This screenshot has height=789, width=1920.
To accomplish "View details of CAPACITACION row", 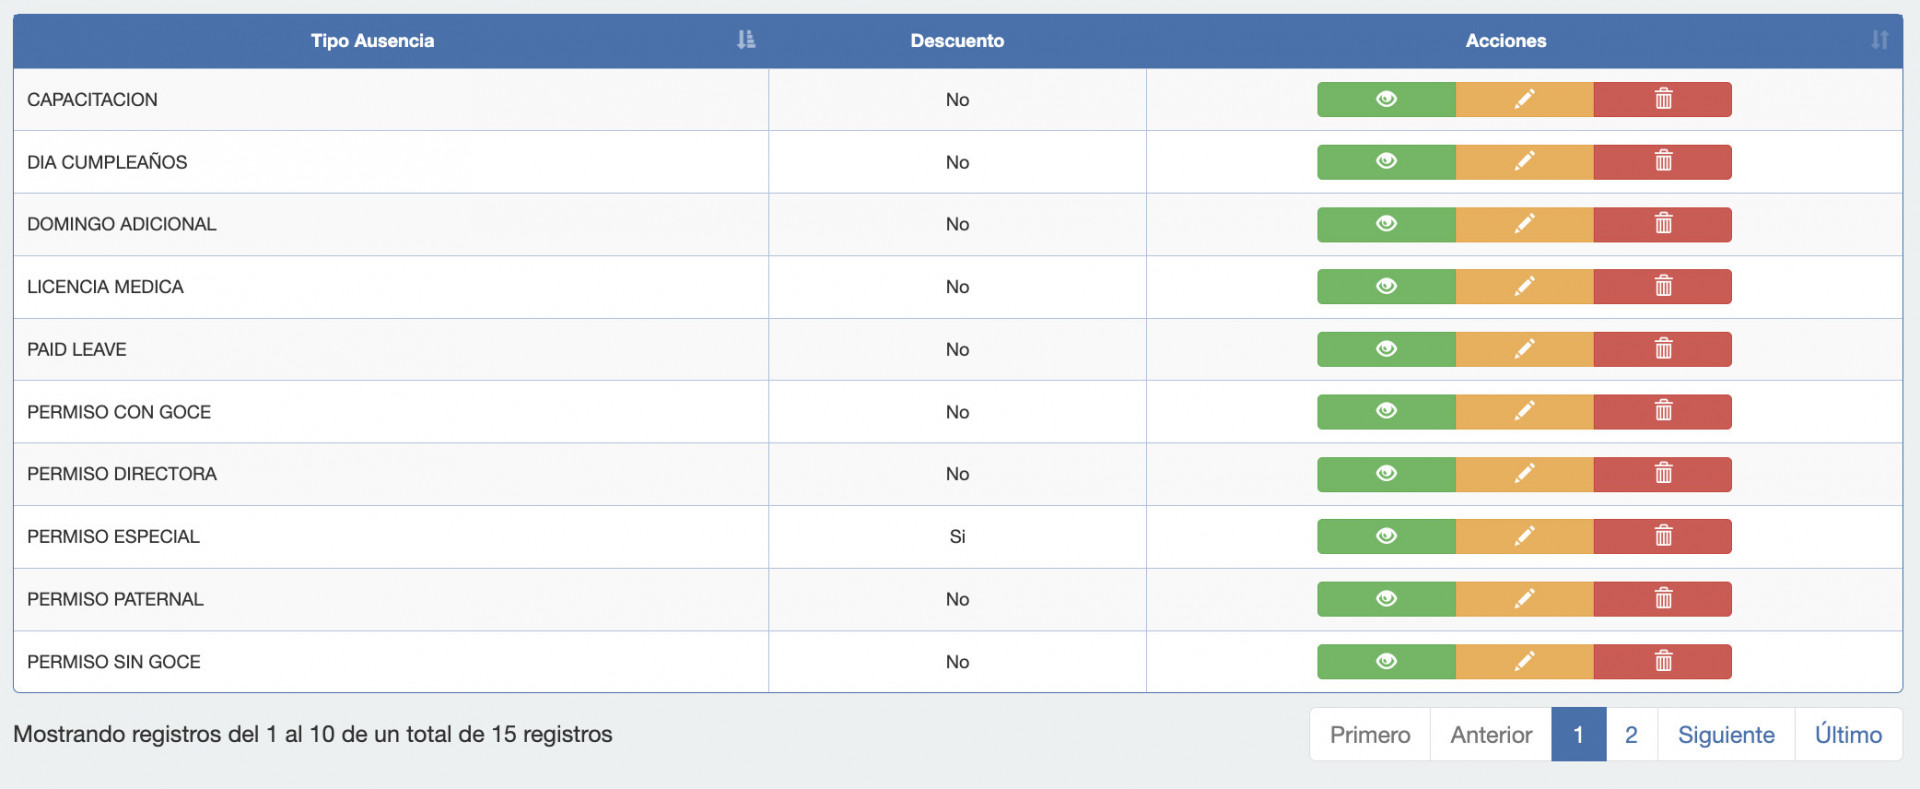I will tap(1386, 99).
